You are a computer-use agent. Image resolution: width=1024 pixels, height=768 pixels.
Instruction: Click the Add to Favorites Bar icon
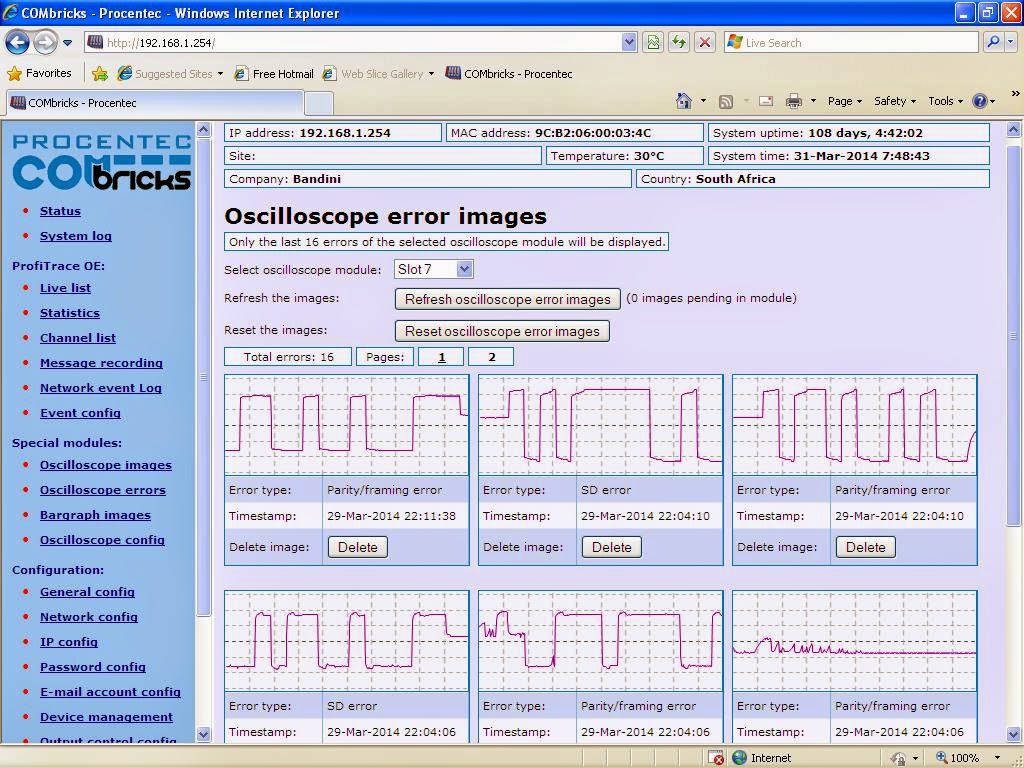[100, 74]
